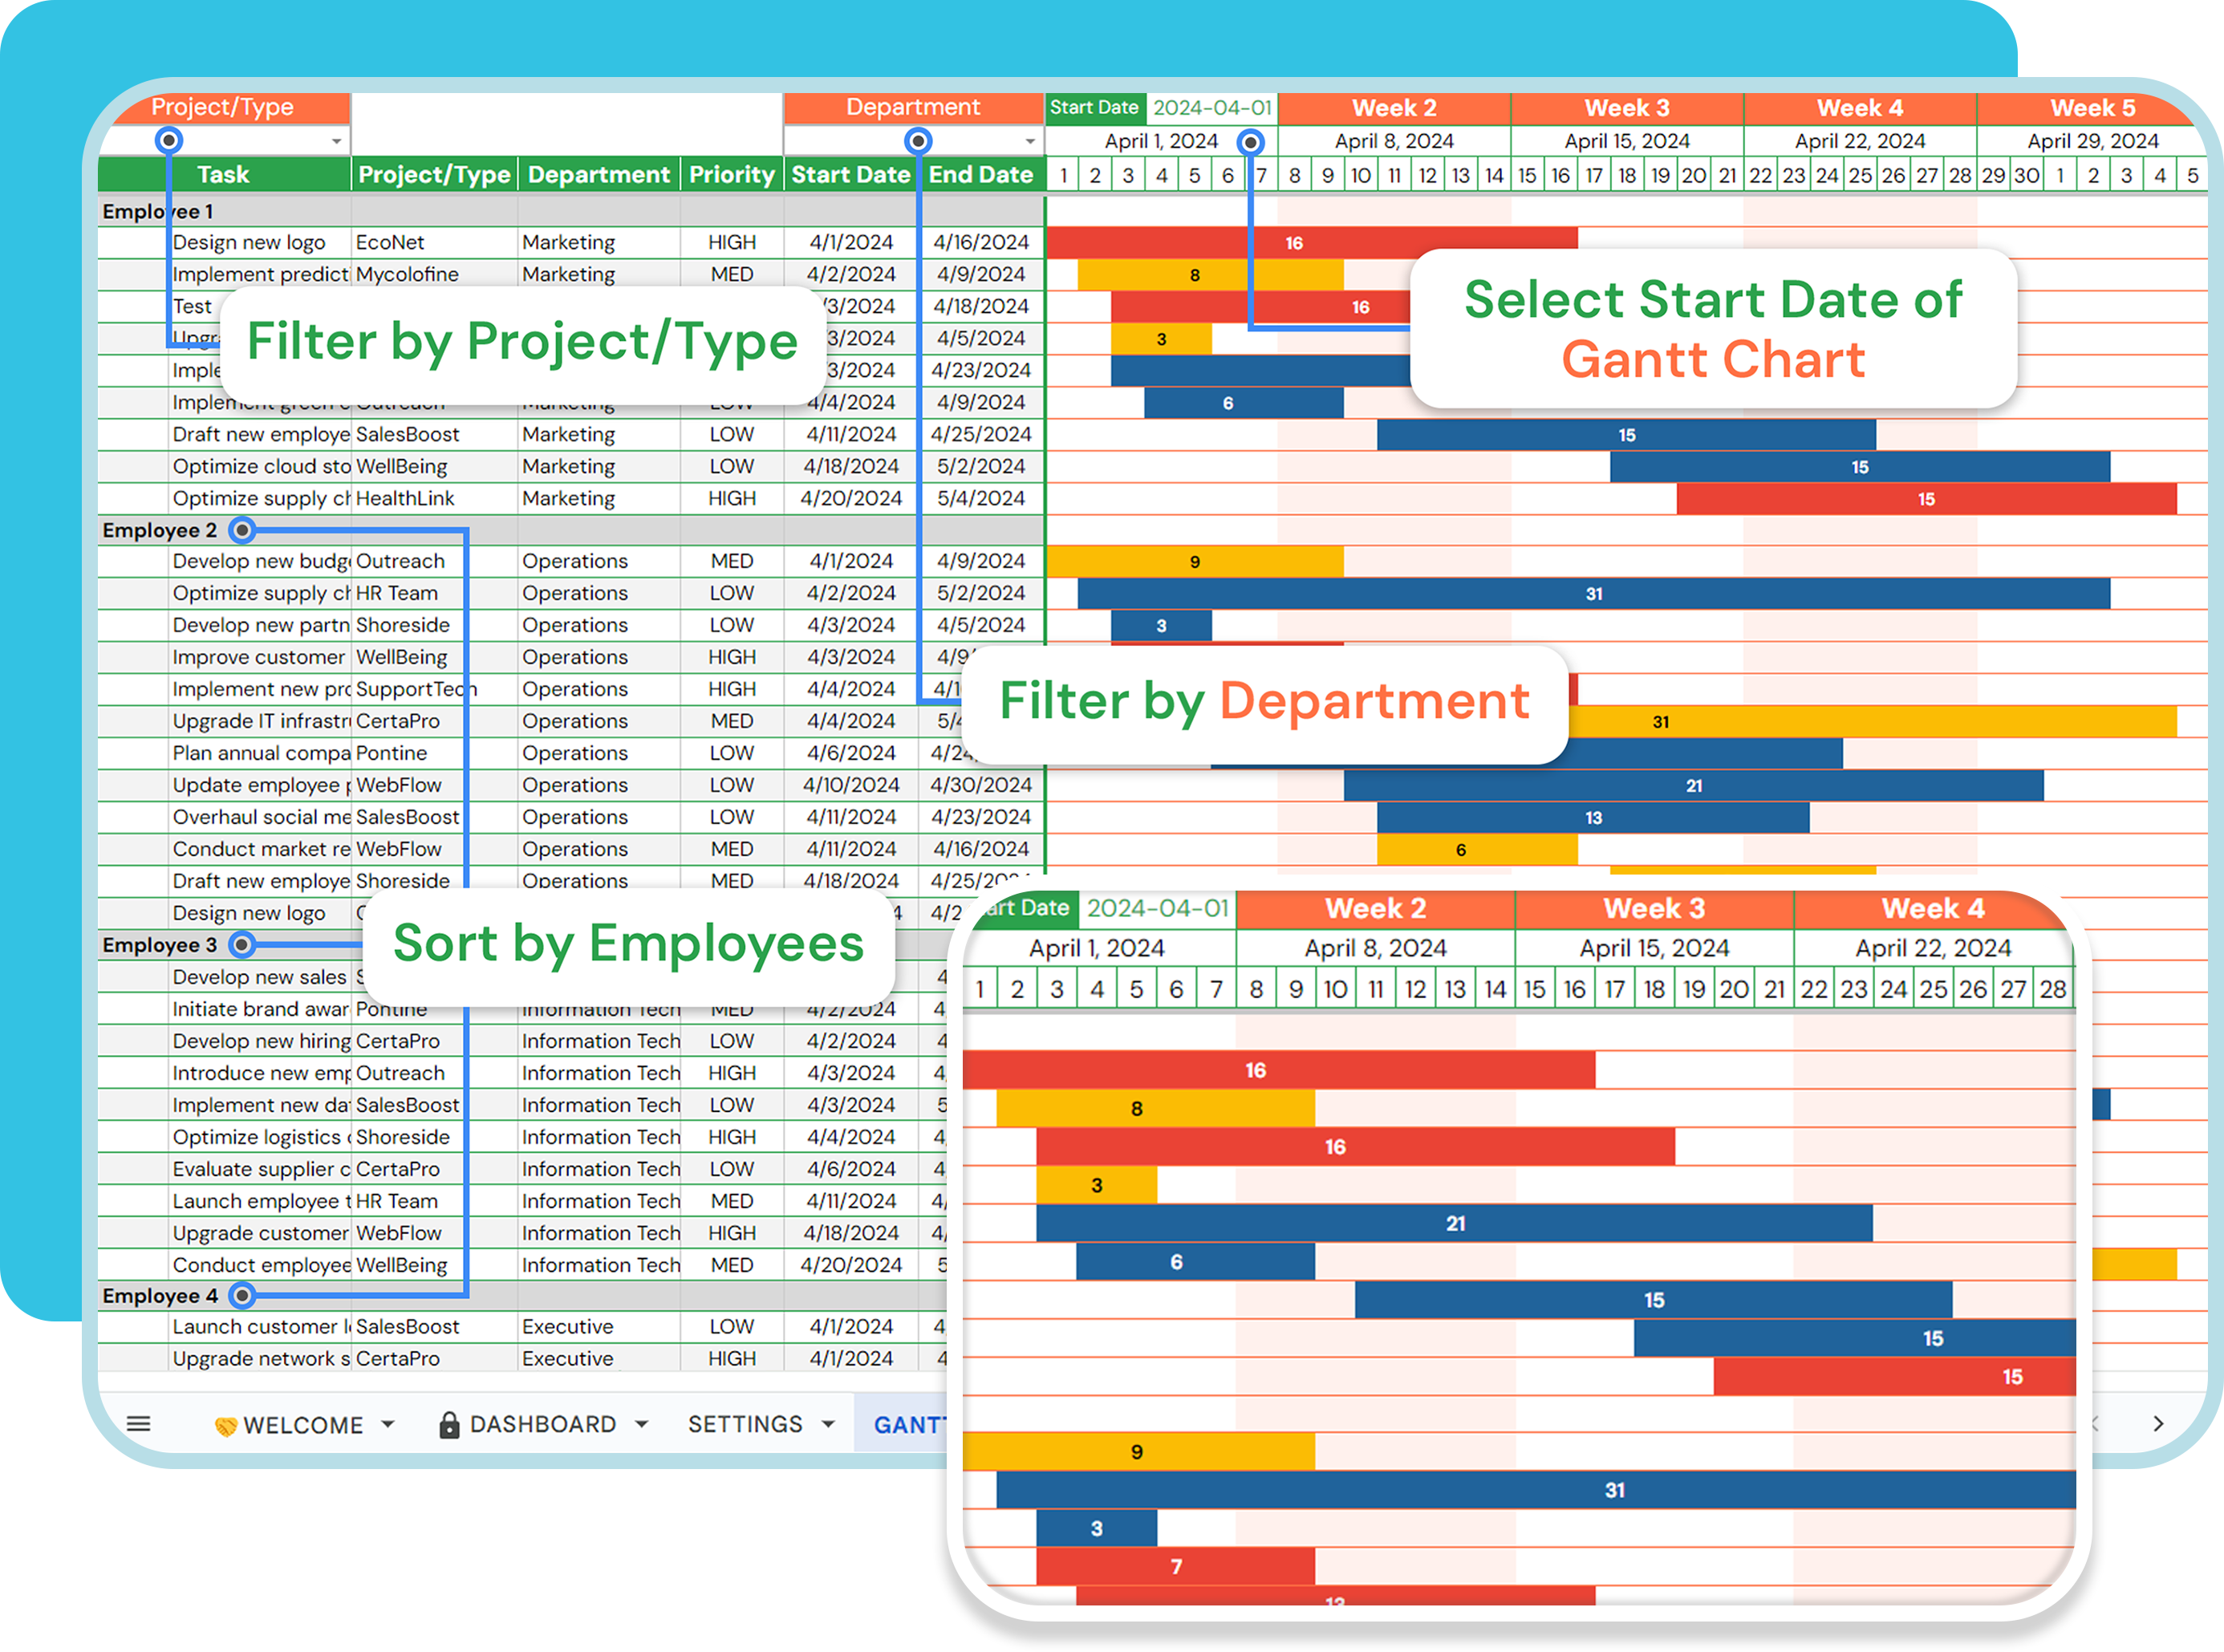This screenshot has width=2224, height=1652.
Task: Click the Mycolofine project cell
Action: click(434, 275)
